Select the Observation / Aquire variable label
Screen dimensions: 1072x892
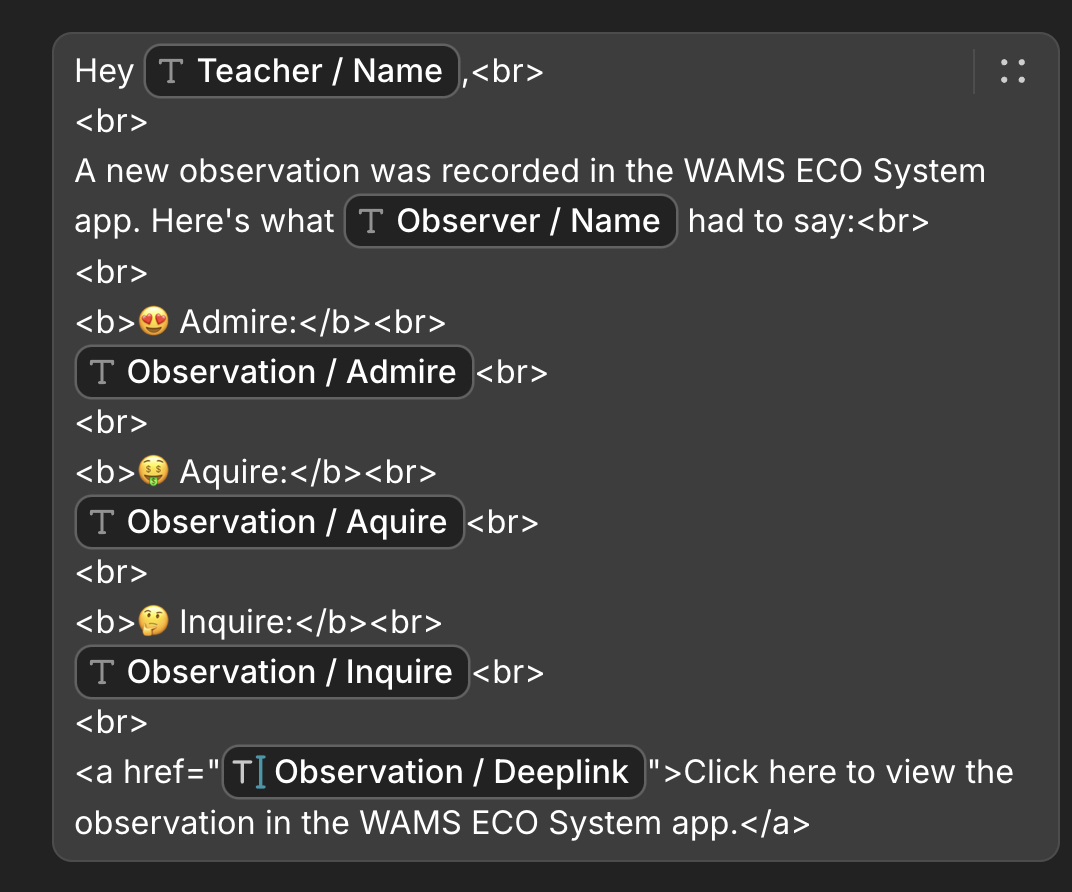click(x=287, y=522)
